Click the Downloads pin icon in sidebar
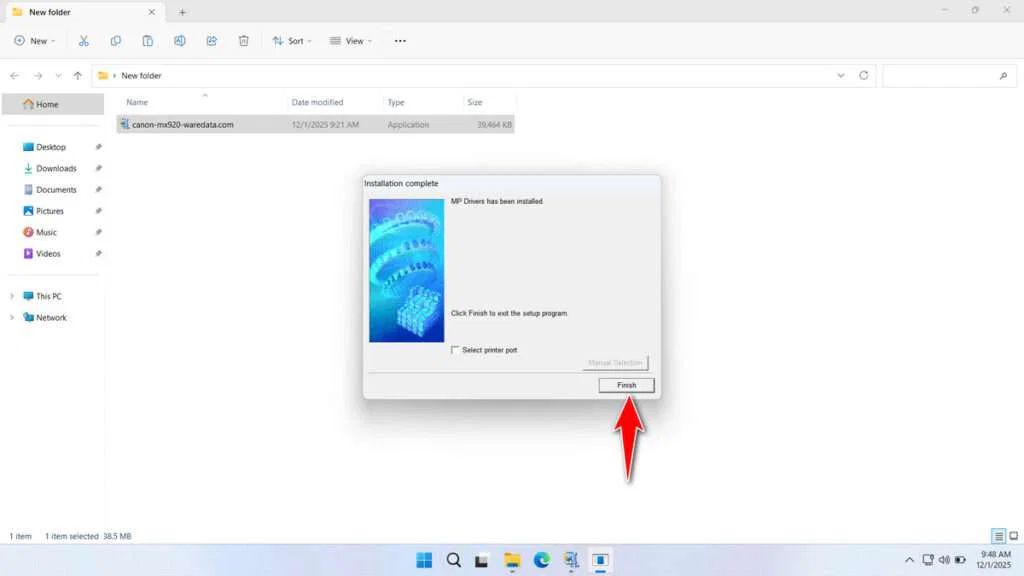 (x=98, y=168)
